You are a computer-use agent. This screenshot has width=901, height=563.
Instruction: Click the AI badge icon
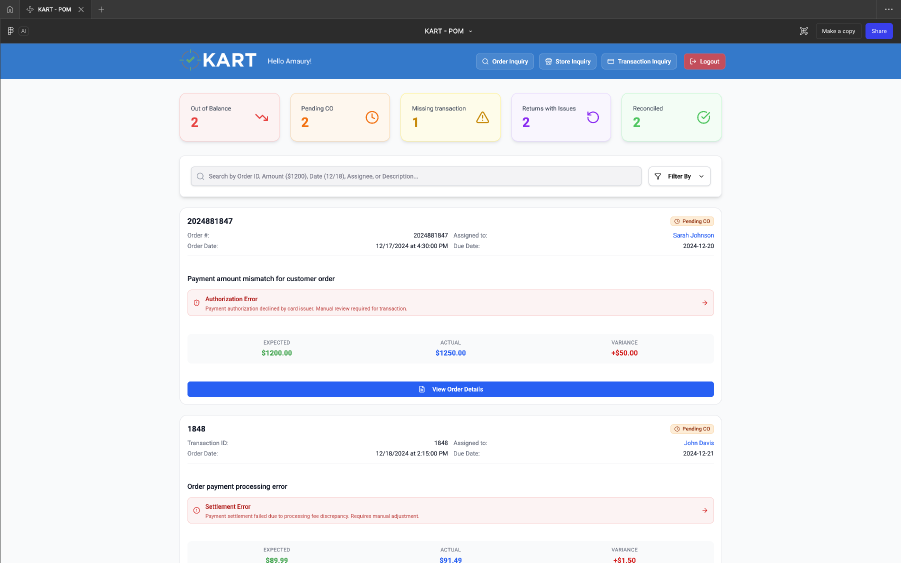pos(24,31)
